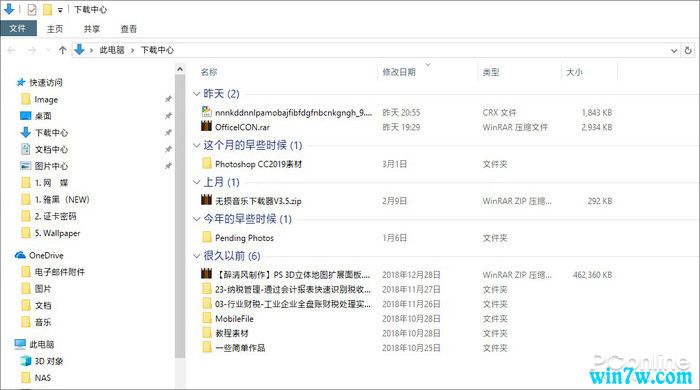Click the 下载中心 download arrow icon in sidebar

coord(25,132)
